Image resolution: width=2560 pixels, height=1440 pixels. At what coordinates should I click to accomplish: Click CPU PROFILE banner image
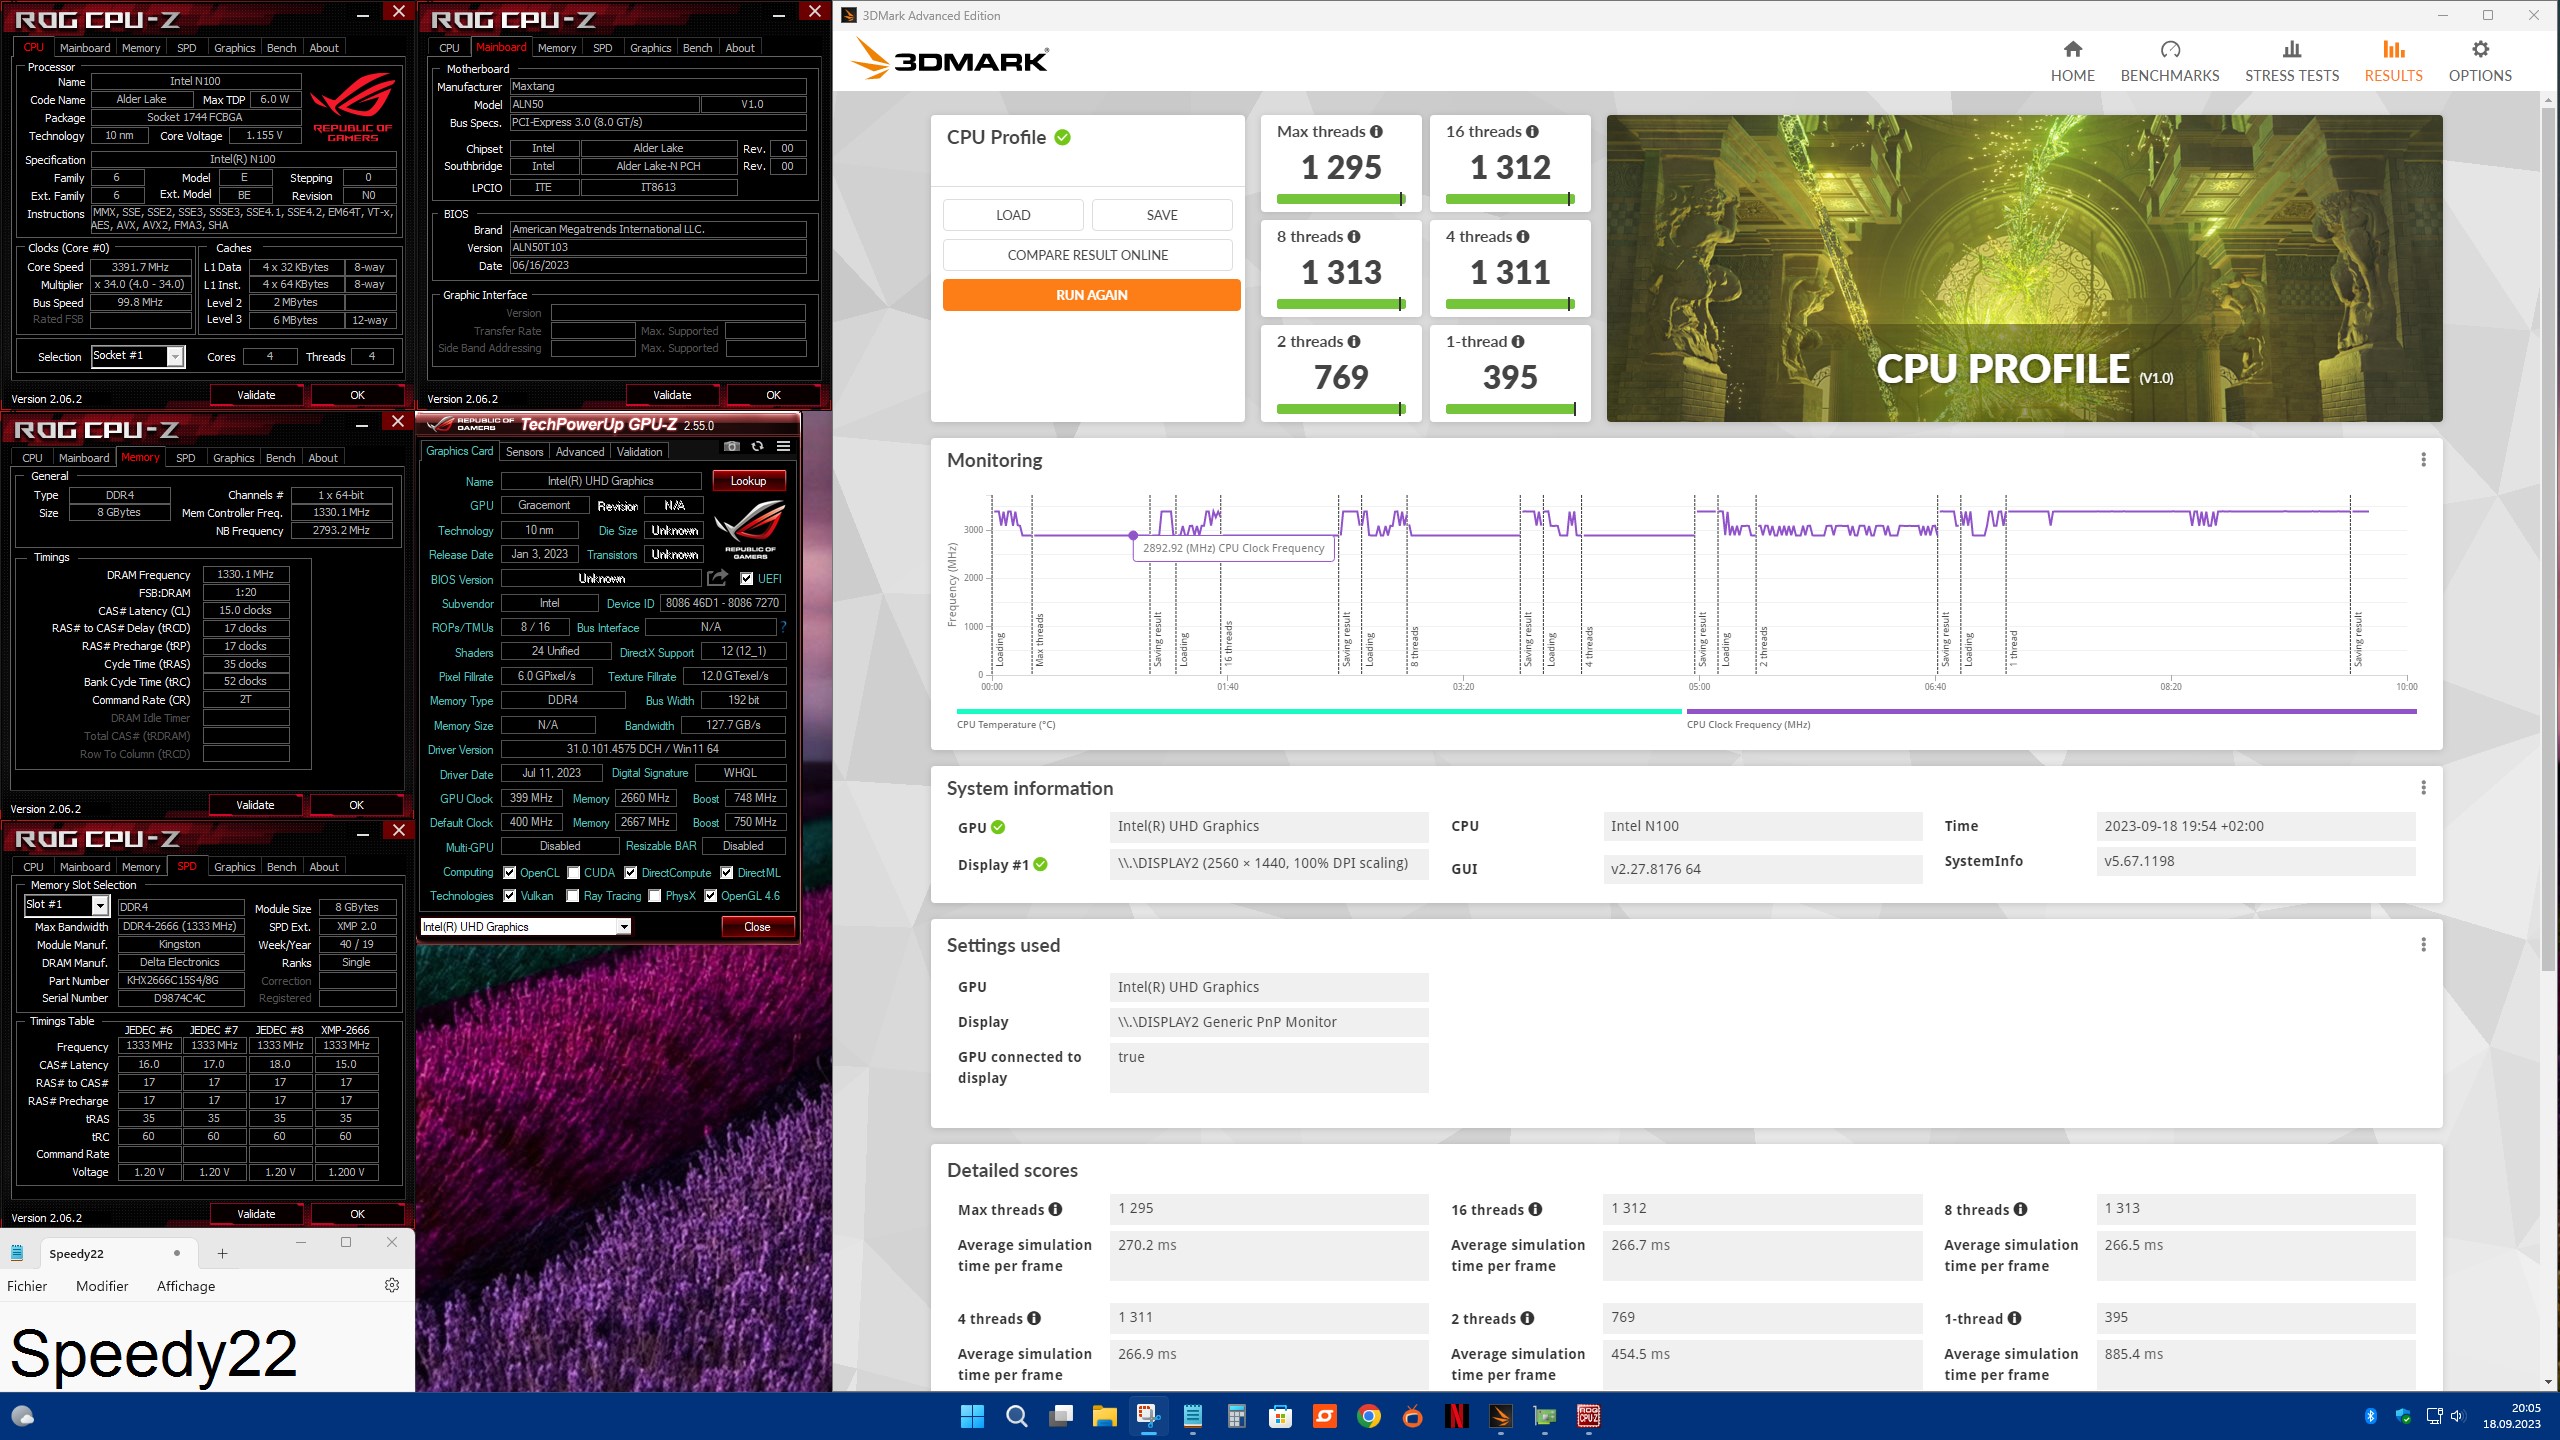(2024, 268)
